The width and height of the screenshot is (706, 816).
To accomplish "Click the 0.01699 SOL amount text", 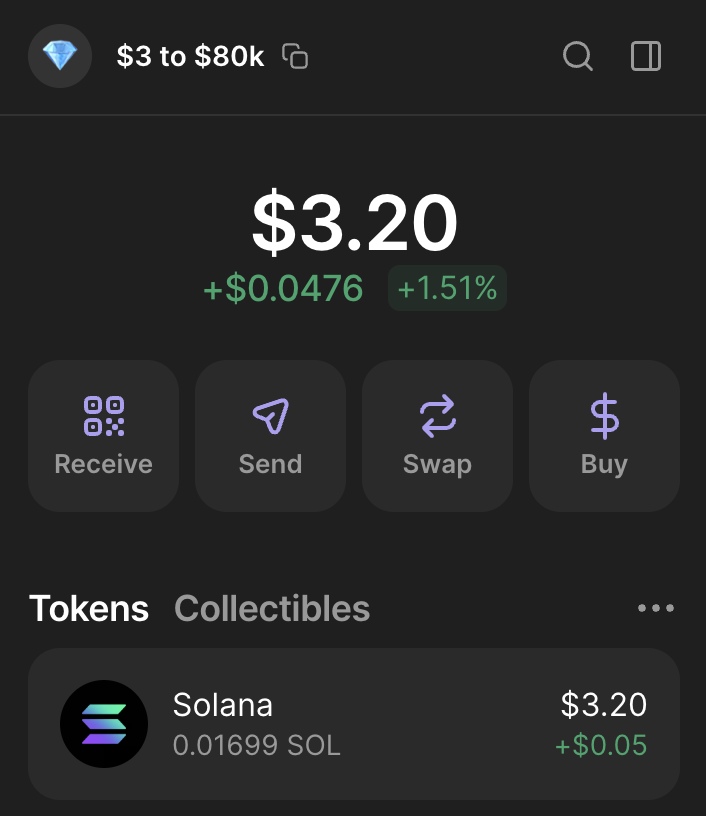I will pyautogui.click(x=257, y=745).
